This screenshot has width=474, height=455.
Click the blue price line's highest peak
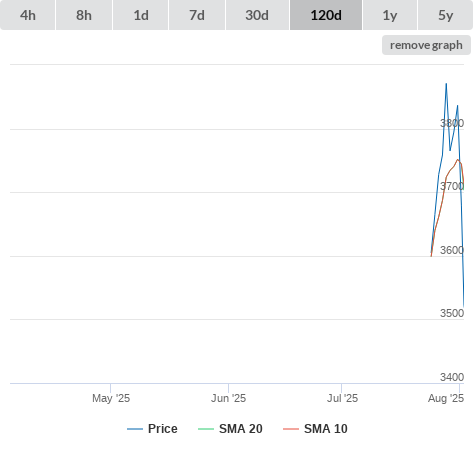[x=446, y=84]
